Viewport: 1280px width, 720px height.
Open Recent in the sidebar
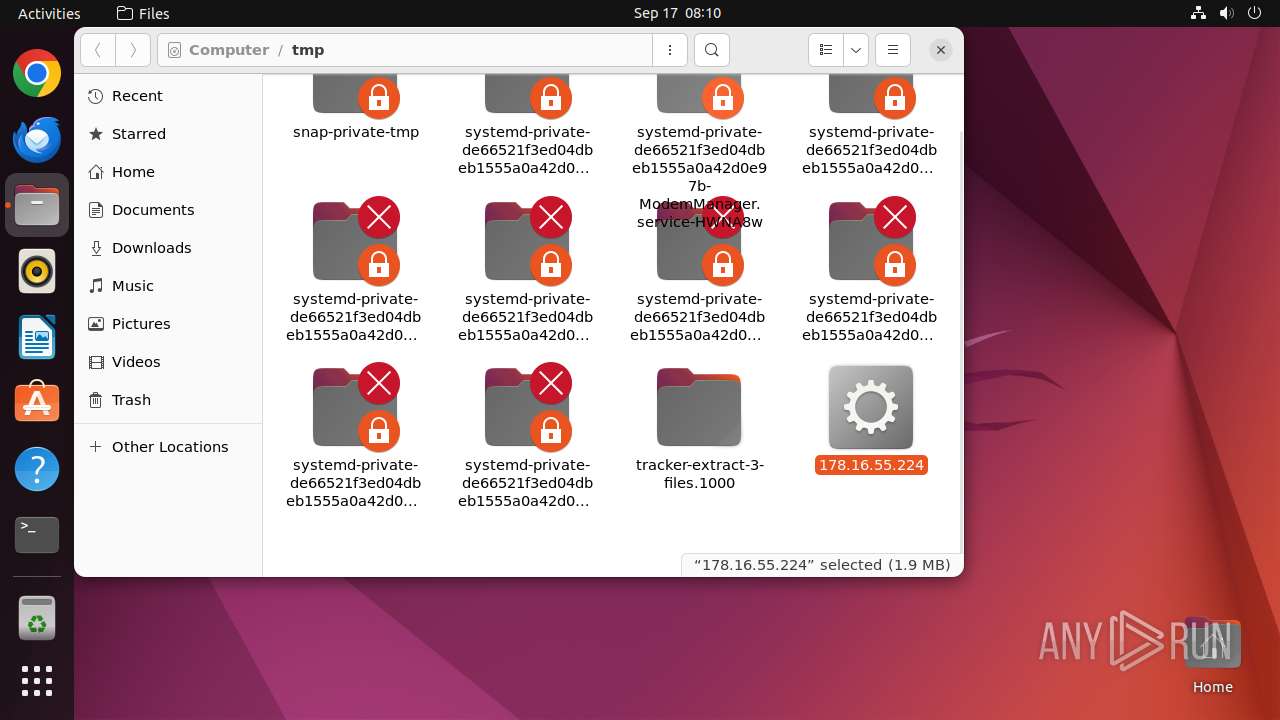168,96
